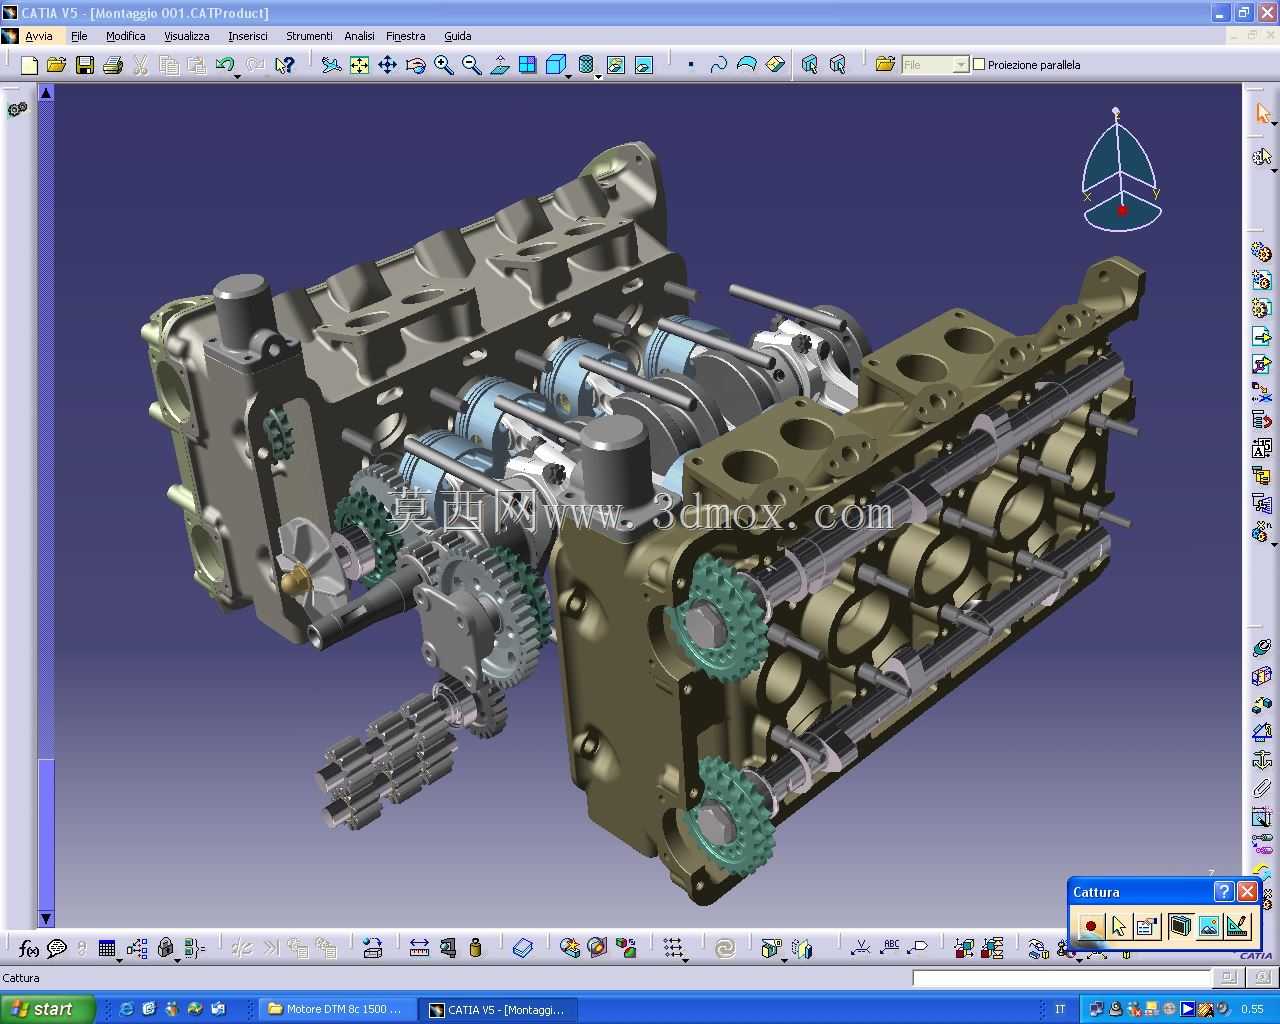This screenshot has width=1280, height=1024.
Task: Open the Modifica menu
Action: click(126, 36)
